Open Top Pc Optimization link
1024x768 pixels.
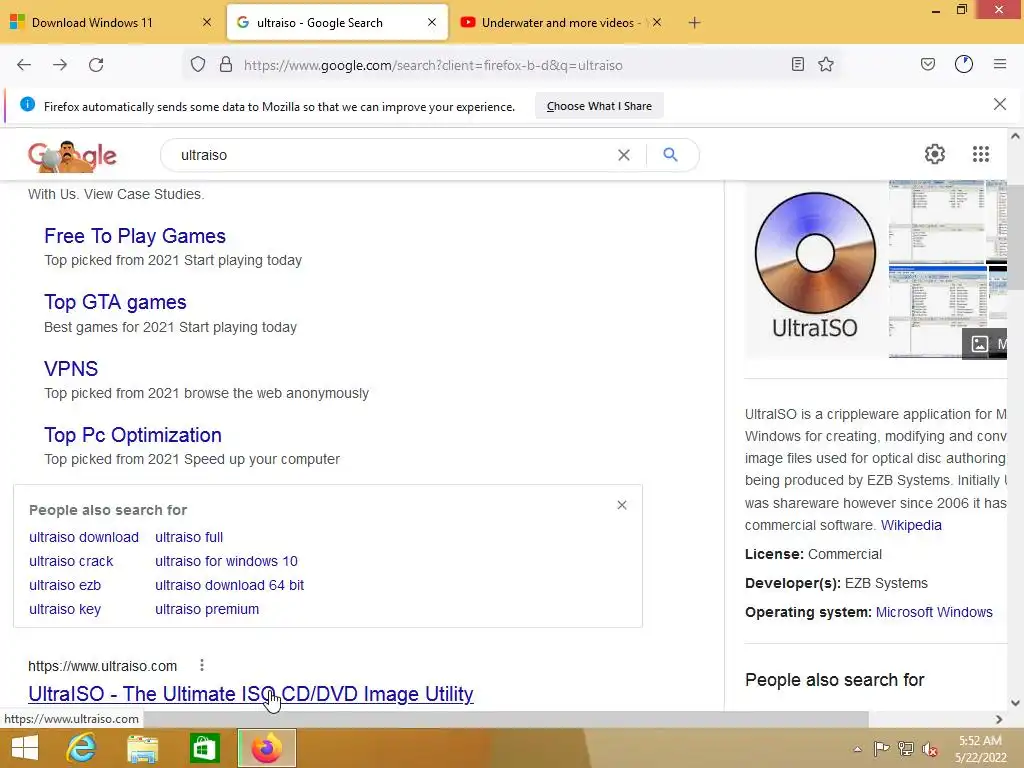pyautogui.click(x=133, y=435)
